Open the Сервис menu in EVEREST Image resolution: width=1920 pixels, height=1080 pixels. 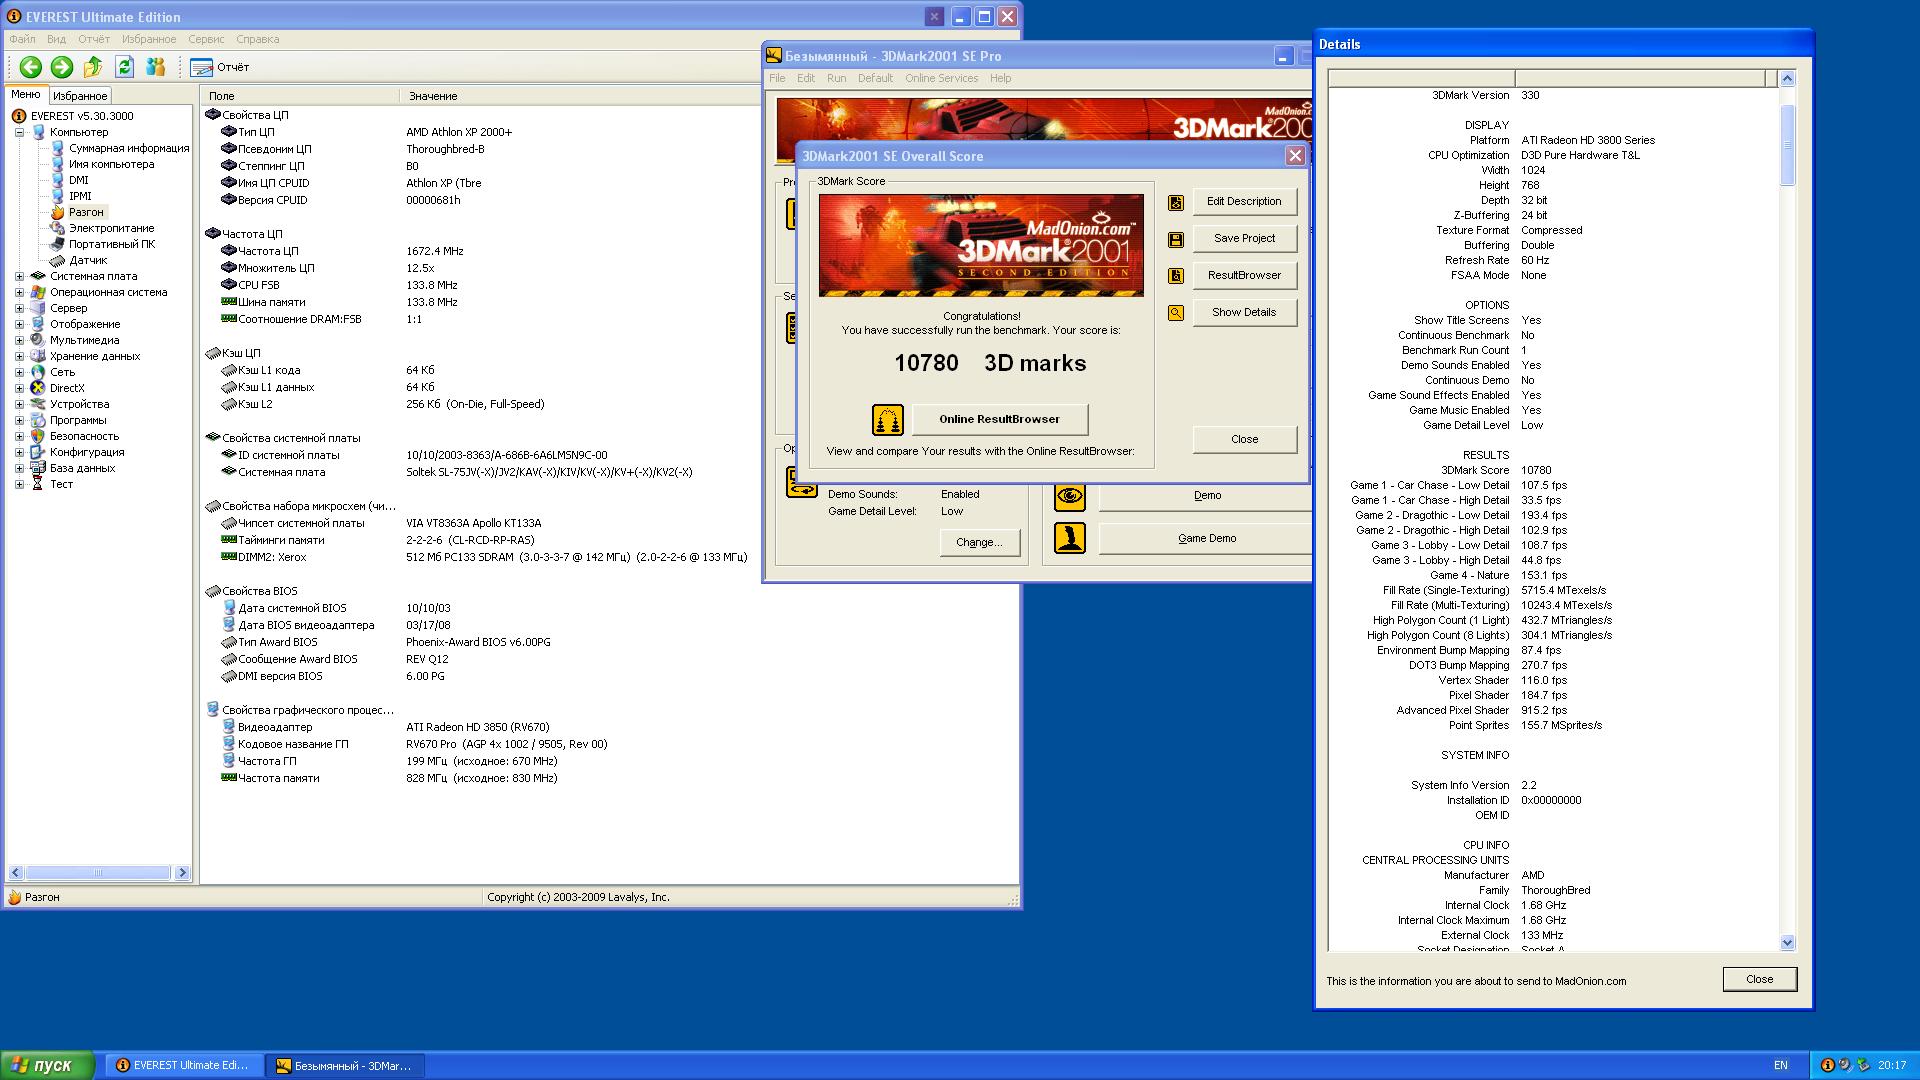206,40
